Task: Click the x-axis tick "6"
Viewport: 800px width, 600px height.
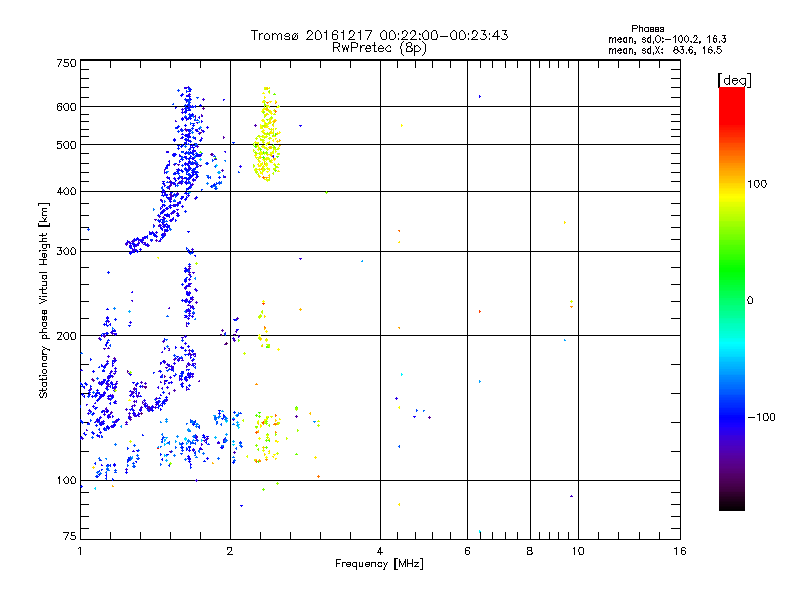Action: coord(467,551)
